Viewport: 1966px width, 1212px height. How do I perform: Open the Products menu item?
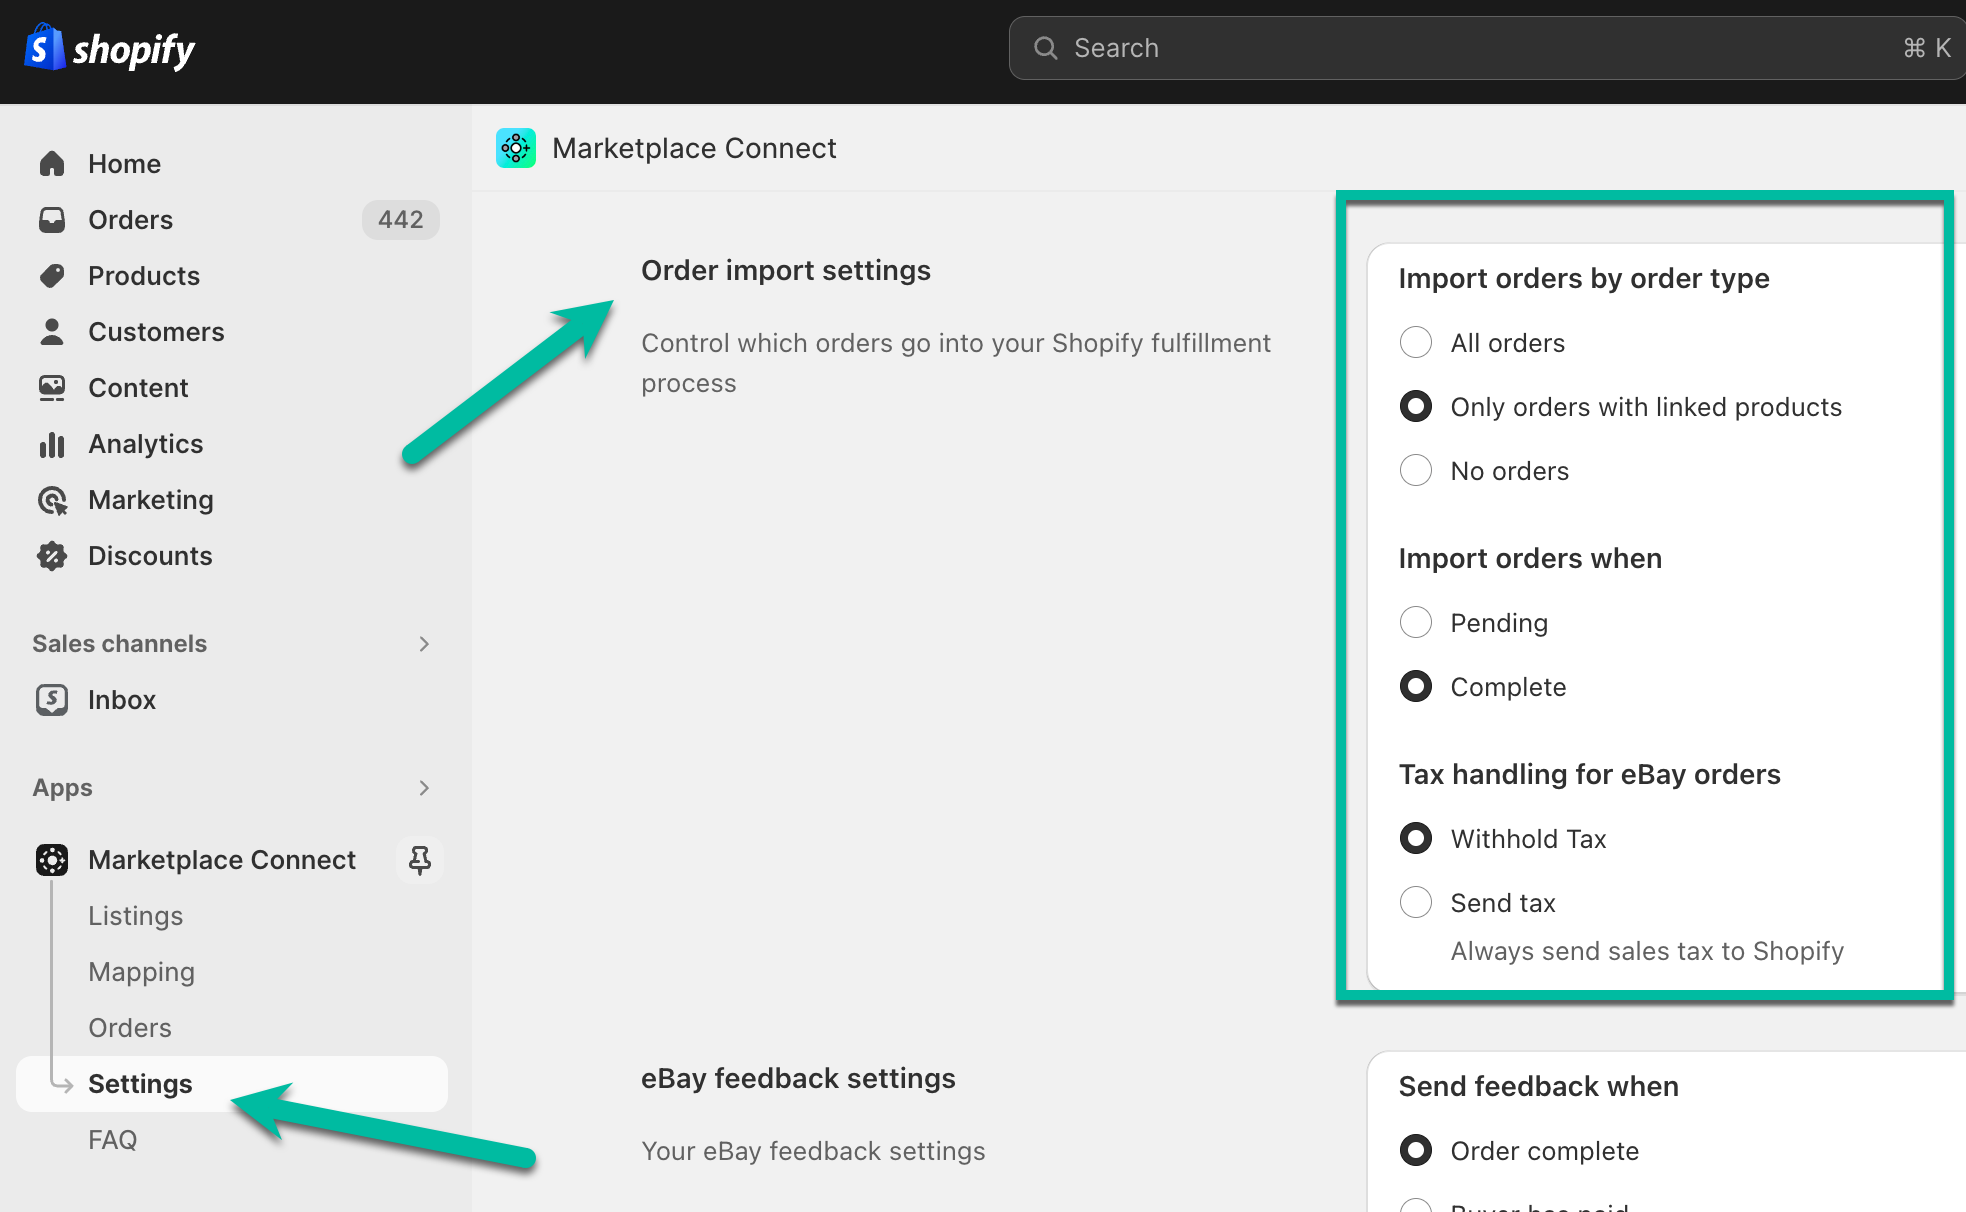pos(232,275)
